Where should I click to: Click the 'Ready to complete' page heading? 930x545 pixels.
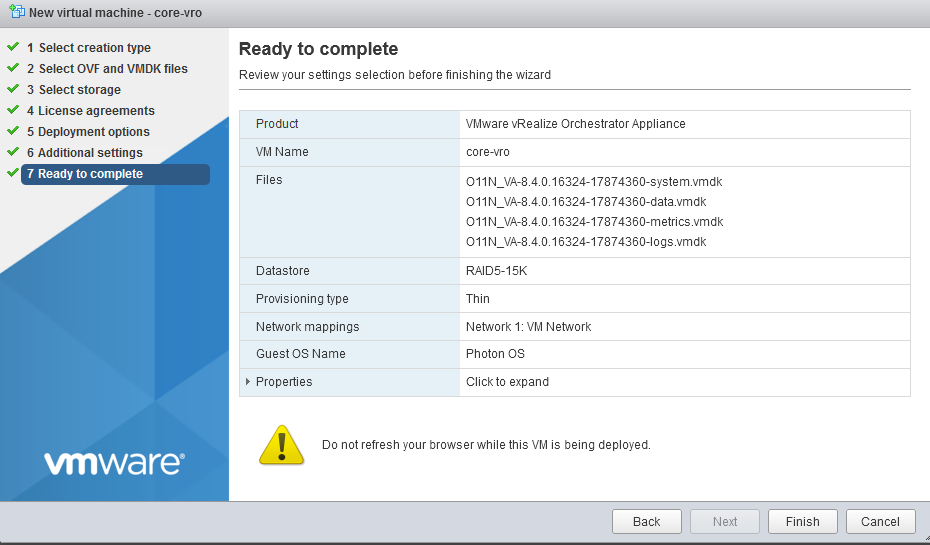pos(319,49)
